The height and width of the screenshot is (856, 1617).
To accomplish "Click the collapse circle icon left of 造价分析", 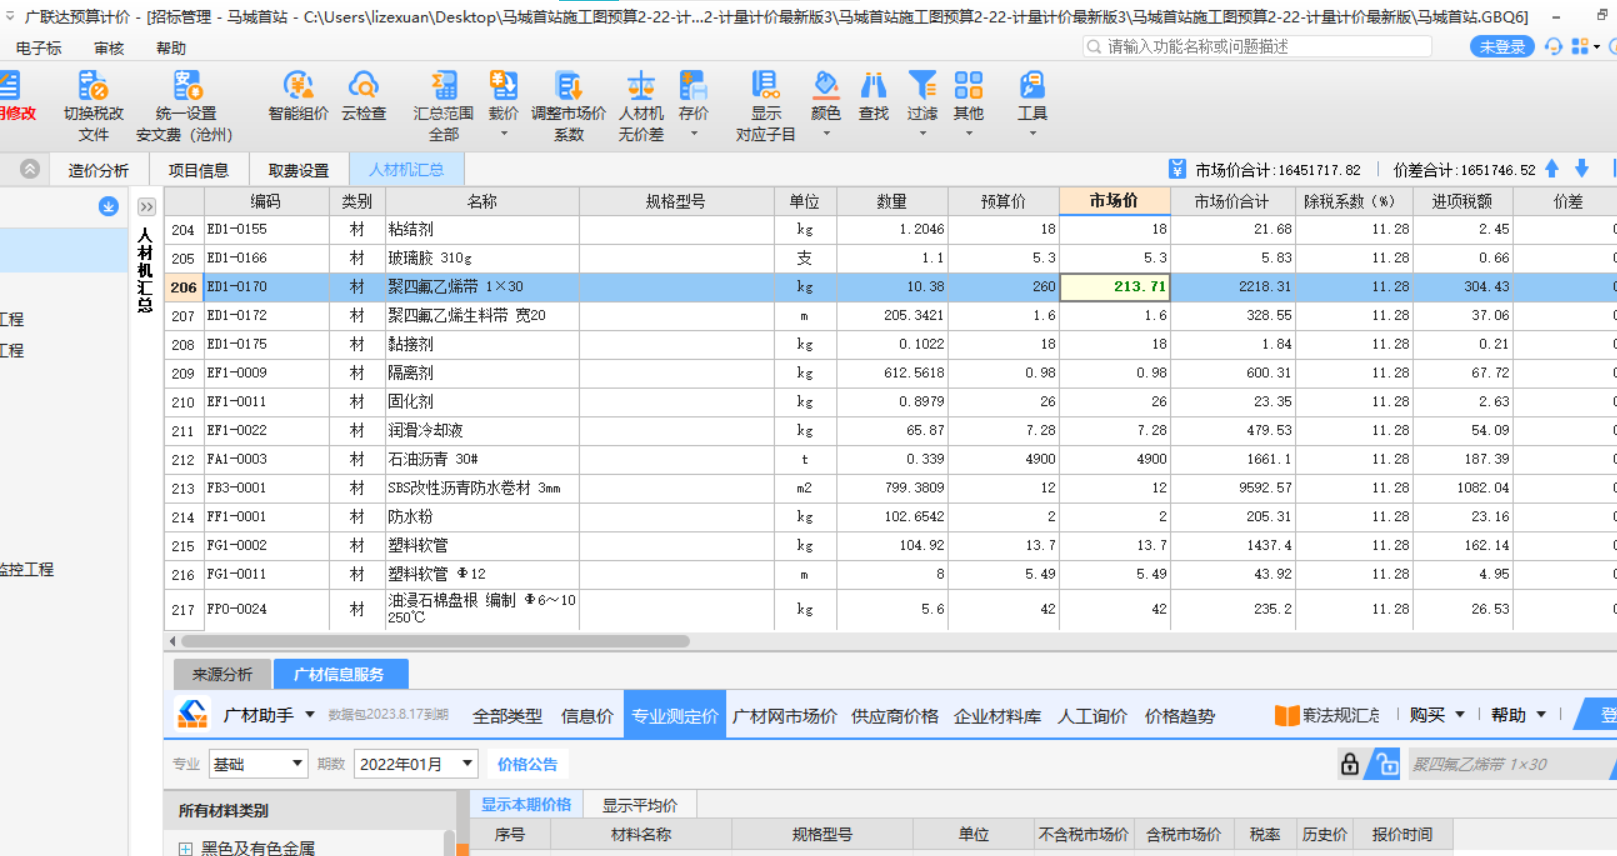I will click(x=30, y=169).
